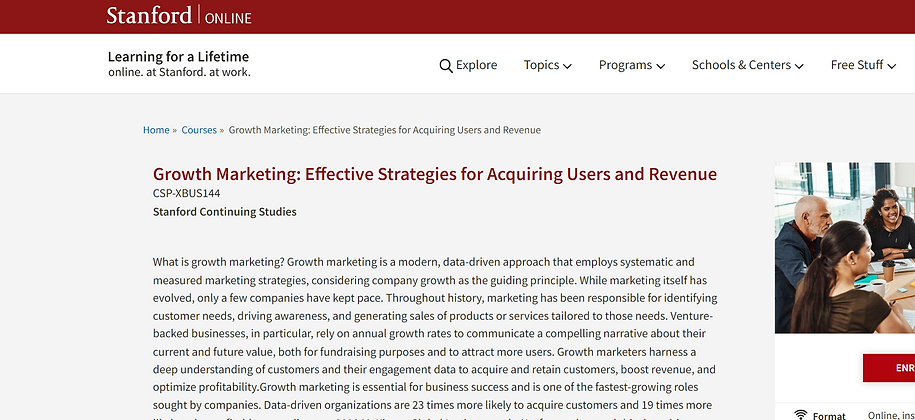This screenshot has width=915, height=420.
Task: Click the course code CSP-XBUS144
Action: [187, 193]
